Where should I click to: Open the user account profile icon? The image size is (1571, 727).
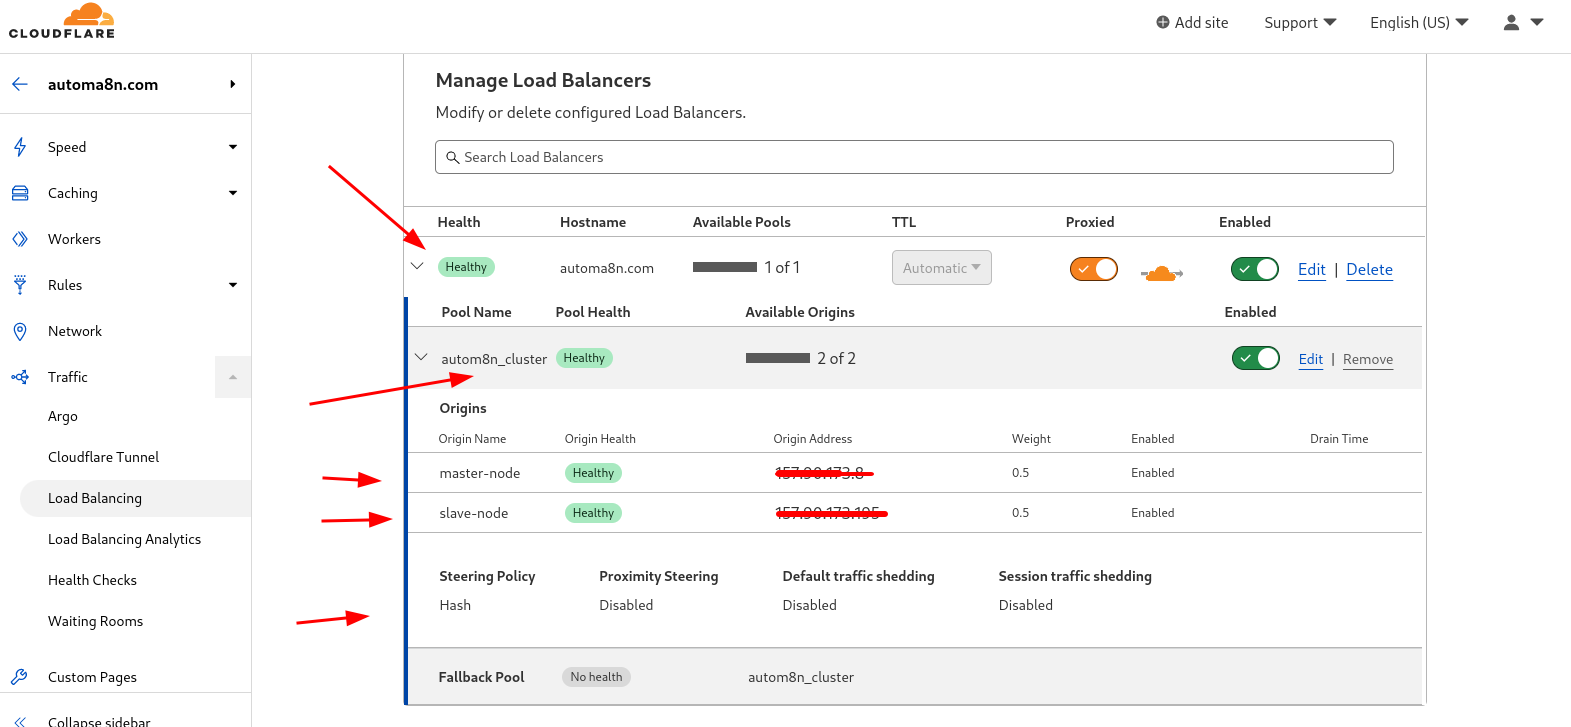1511,22
